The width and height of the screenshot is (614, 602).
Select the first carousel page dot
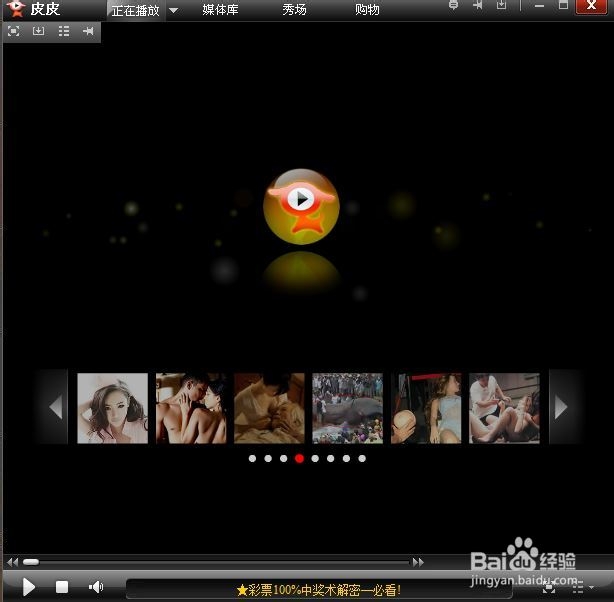[x=253, y=458]
